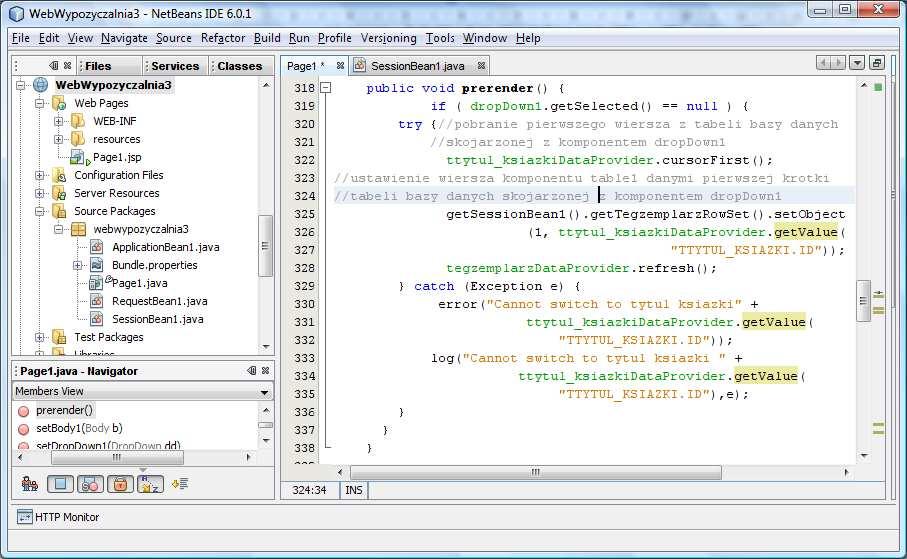Image resolution: width=907 pixels, height=559 pixels.
Task: Click the Projects tree vertical scrollbar thumb
Action: [x=265, y=247]
